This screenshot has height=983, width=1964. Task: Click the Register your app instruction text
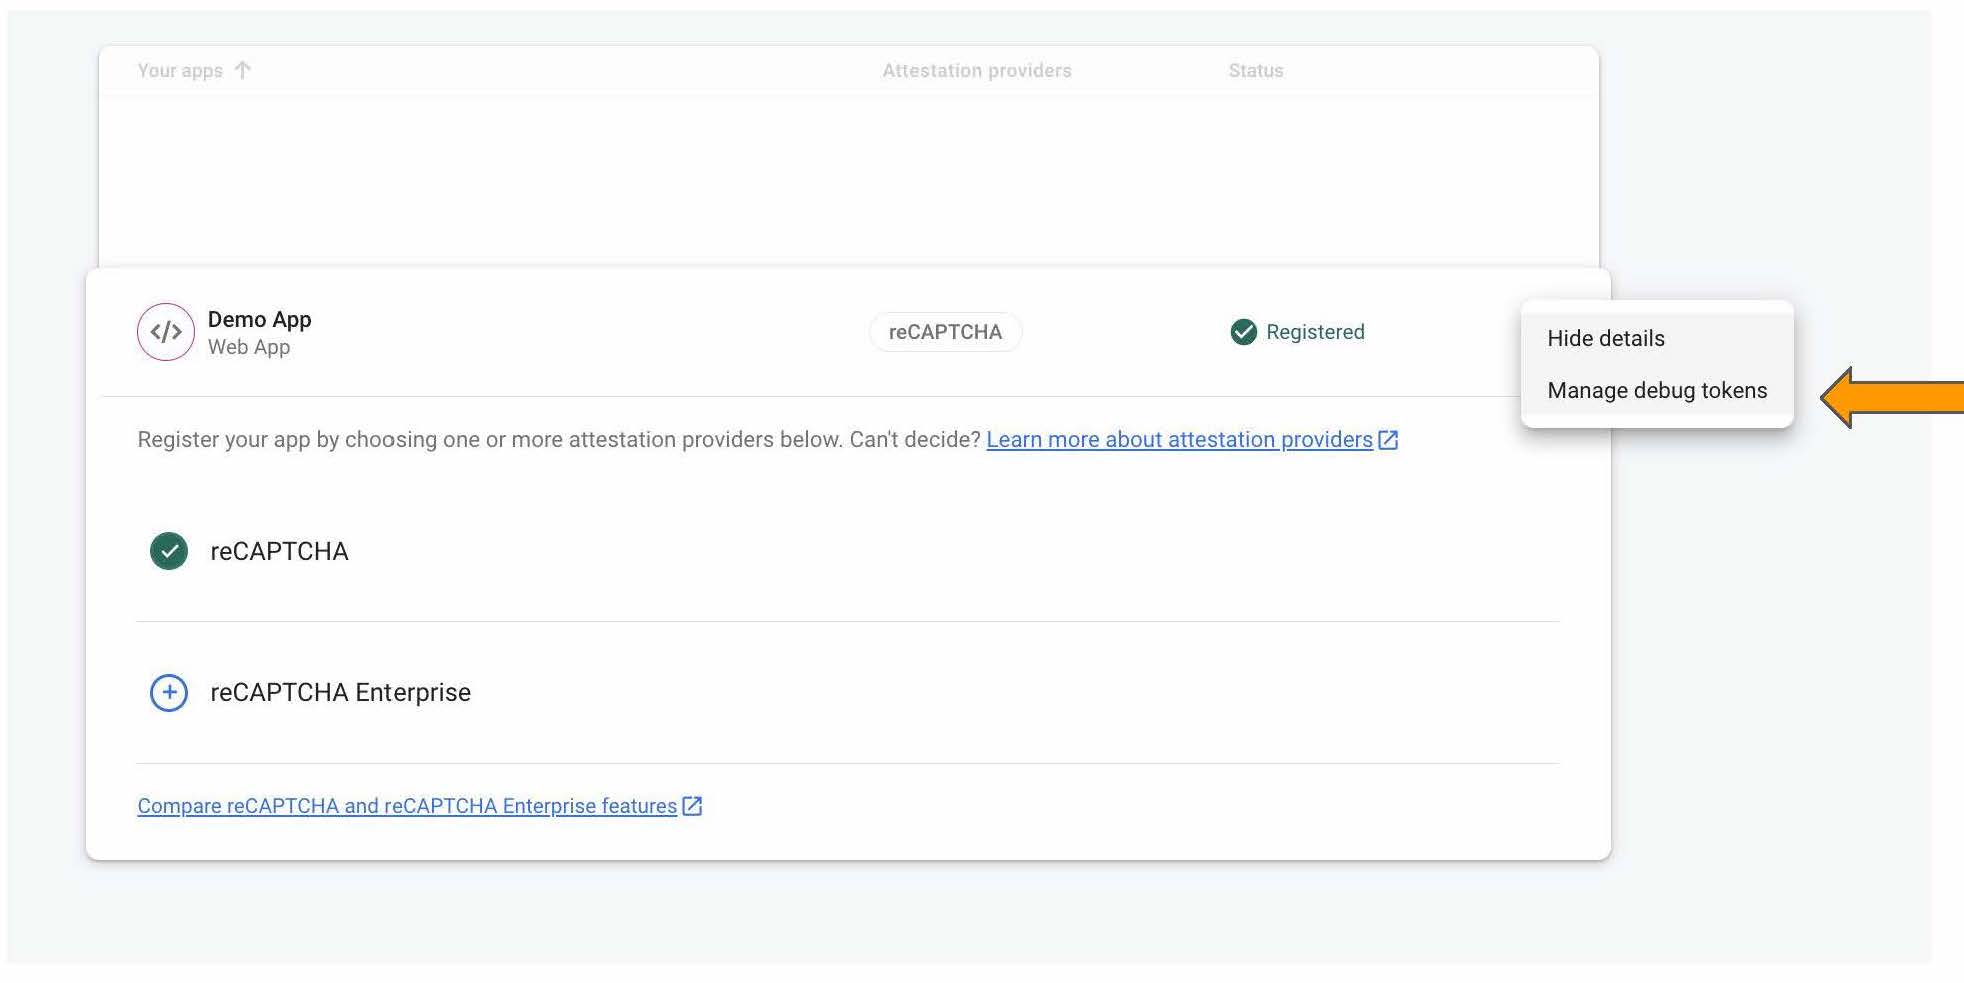[559, 440]
